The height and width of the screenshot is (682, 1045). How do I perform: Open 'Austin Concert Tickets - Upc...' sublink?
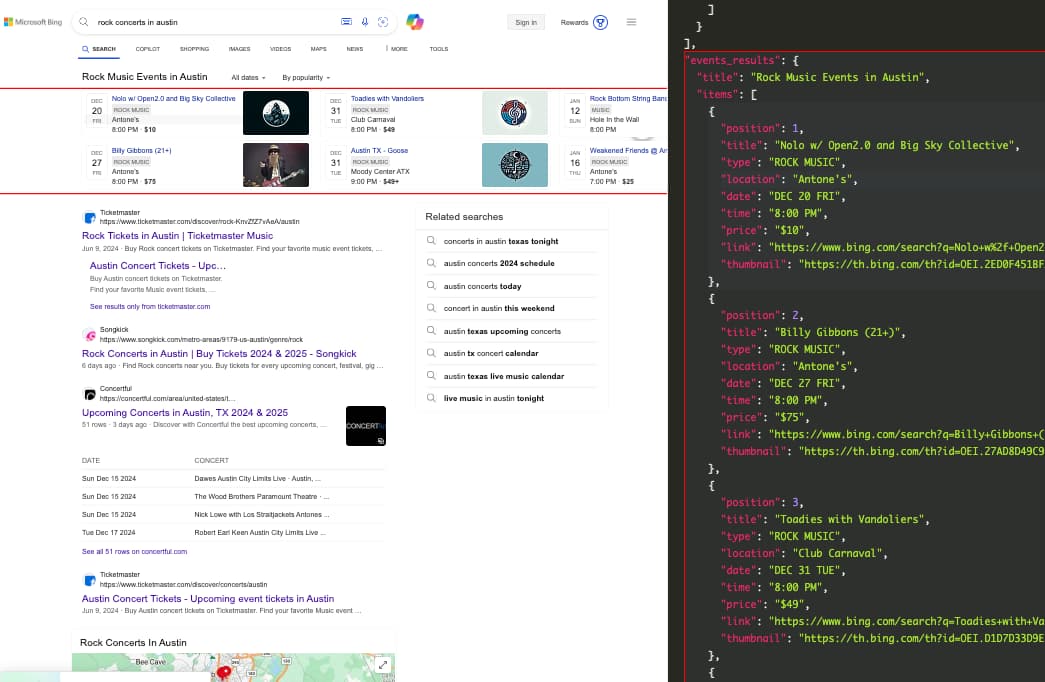click(x=158, y=265)
